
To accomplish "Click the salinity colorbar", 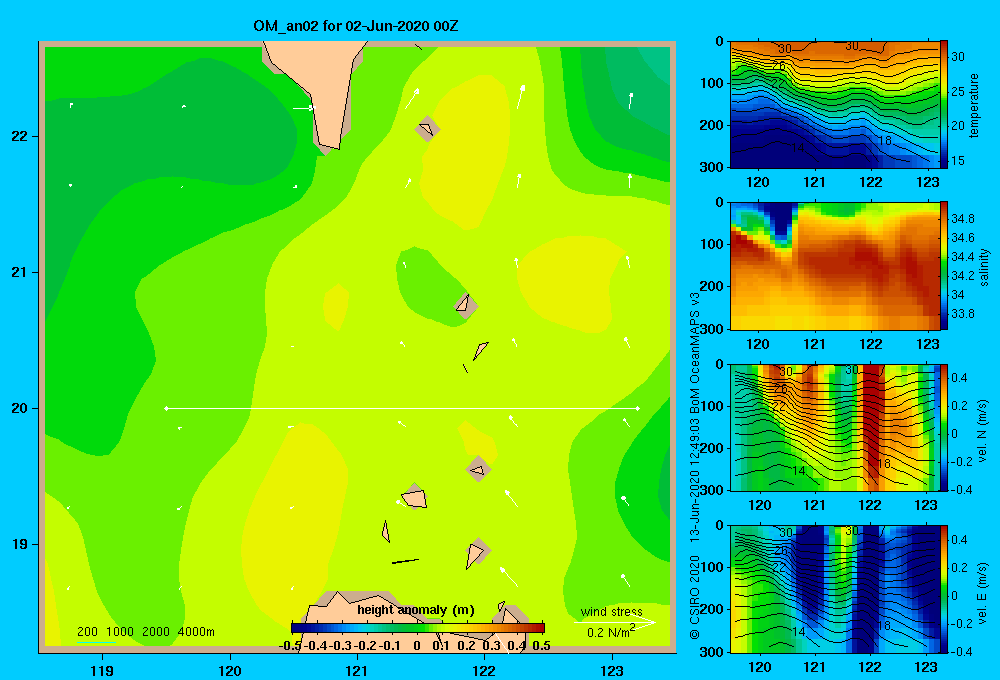I will 944,266.
